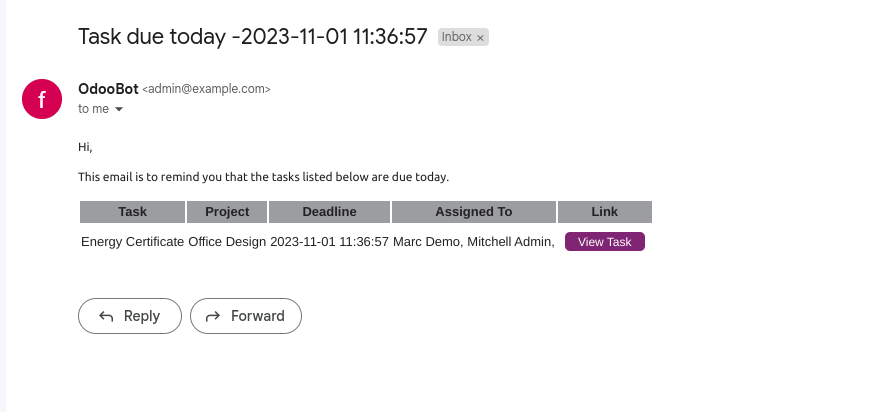Click the Deadline column header
Viewport: 883px width, 412px height.
point(330,212)
